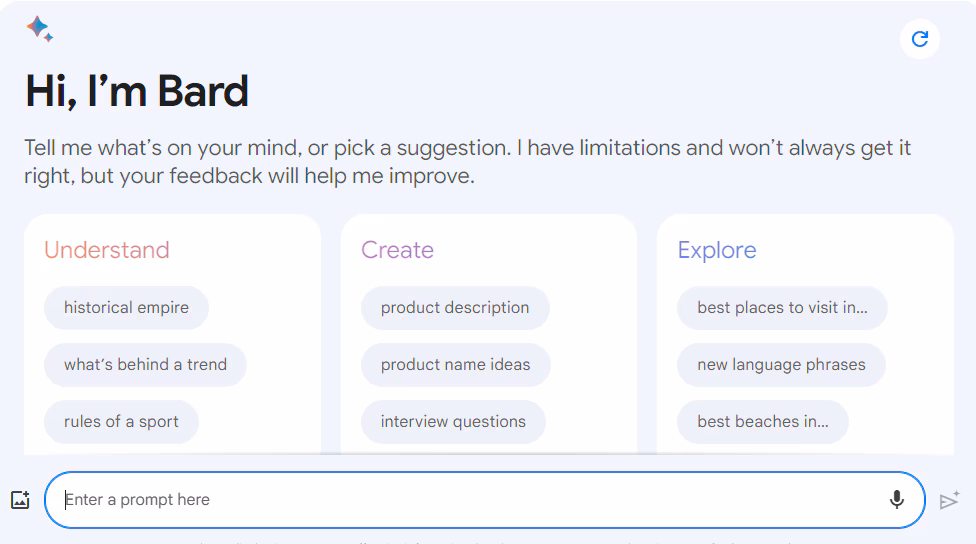Pick the 'product description' suggestion chip
Image resolution: width=976 pixels, height=544 pixels.
pos(455,308)
